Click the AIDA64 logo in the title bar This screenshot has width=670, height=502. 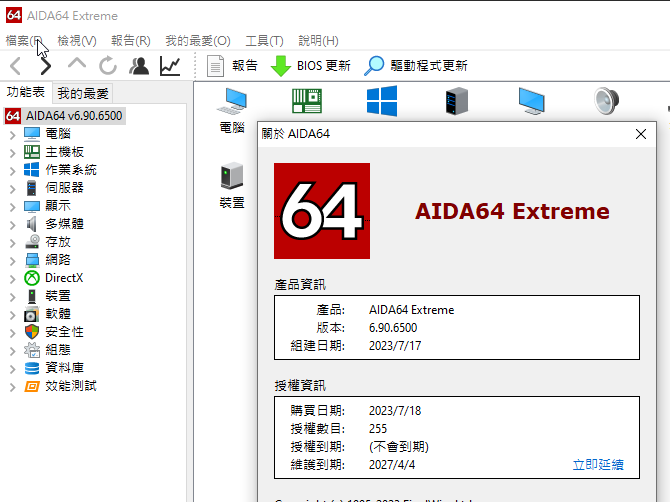pyautogui.click(x=14, y=15)
